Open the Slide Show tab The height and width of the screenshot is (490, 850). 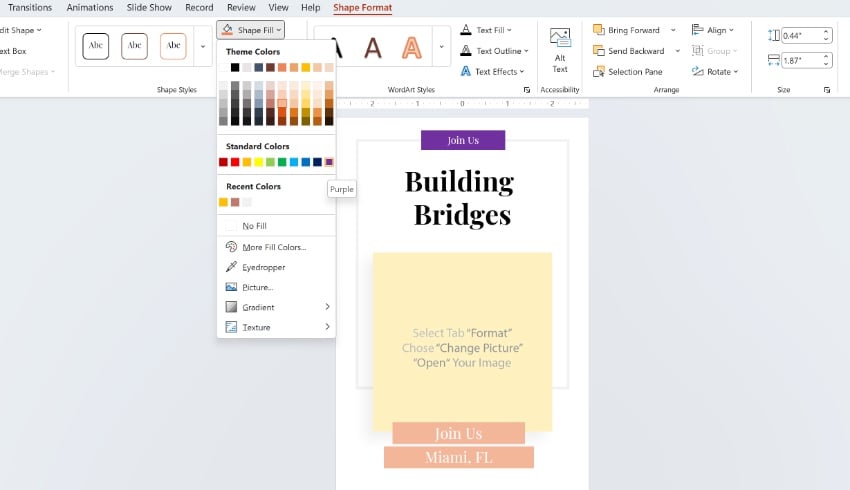click(x=149, y=7)
